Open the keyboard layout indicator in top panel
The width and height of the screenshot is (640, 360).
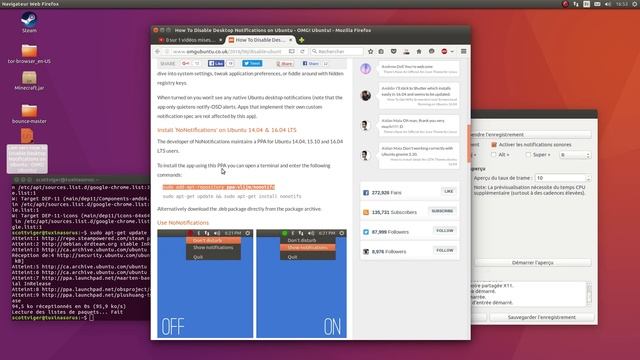(587, 4)
